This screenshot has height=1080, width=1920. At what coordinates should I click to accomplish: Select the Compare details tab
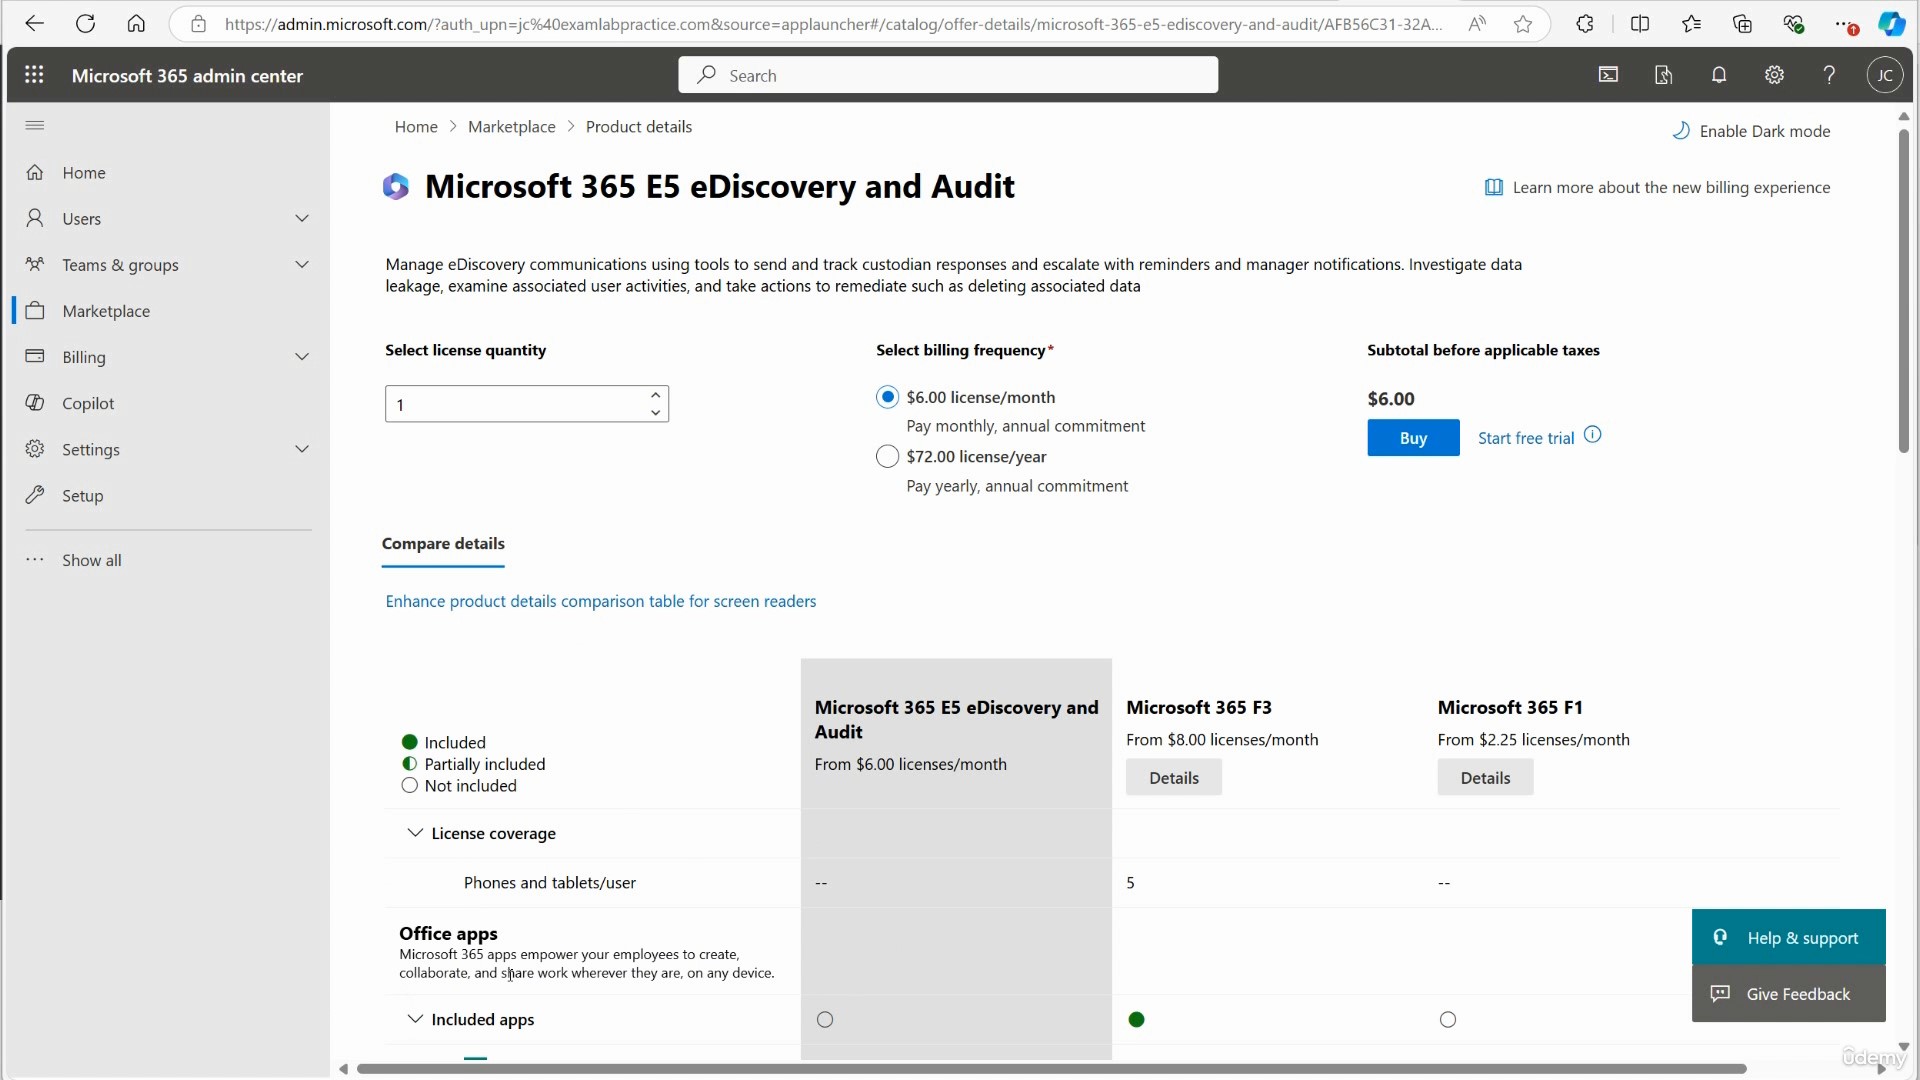tap(443, 543)
